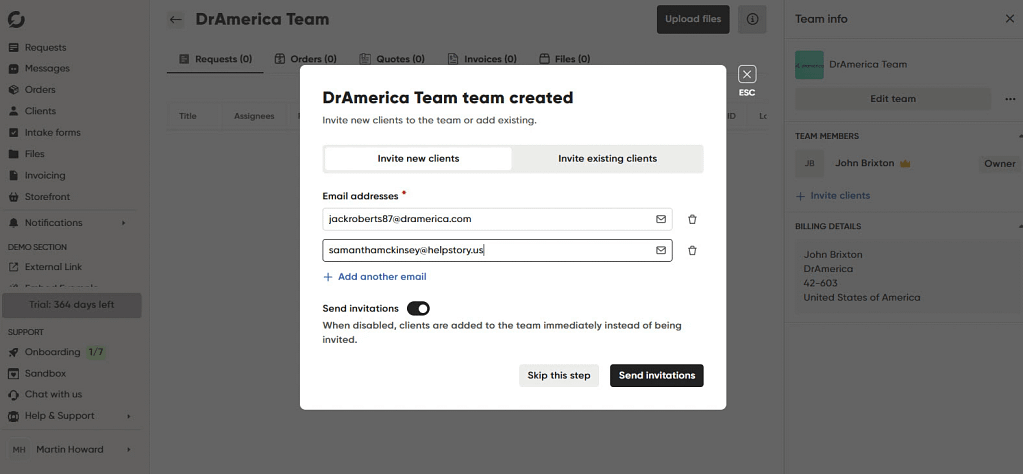Image resolution: width=1023 pixels, height=474 pixels.
Task: Click John Brixton's crown icon
Action: 905,164
